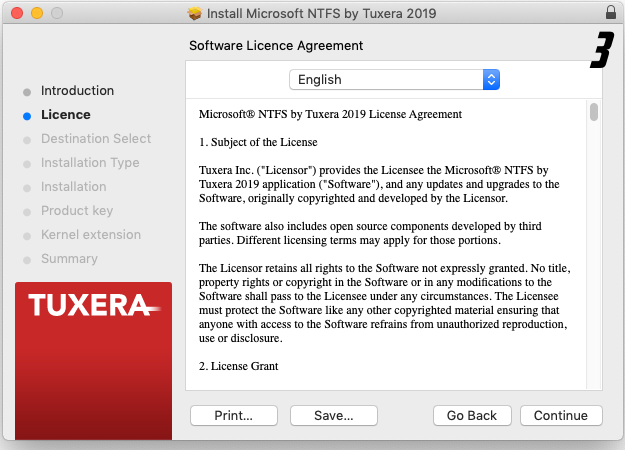Viewport: 625px width, 450px height.
Task: Click the Installation step in sidebar
Action: click(74, 187)
